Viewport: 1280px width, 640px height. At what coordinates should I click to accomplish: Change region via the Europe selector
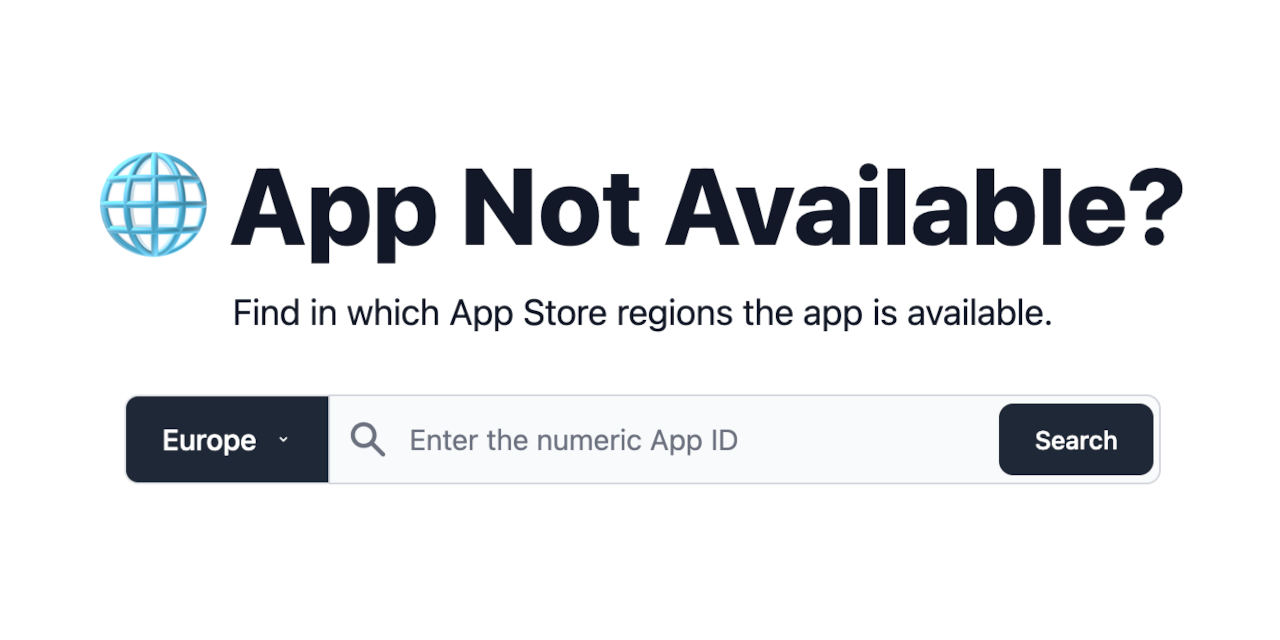pyautogui.click(x=228, y=440)
